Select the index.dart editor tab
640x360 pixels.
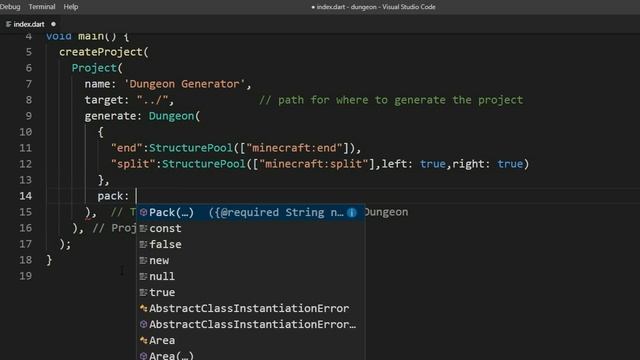(x=29, y=24)
